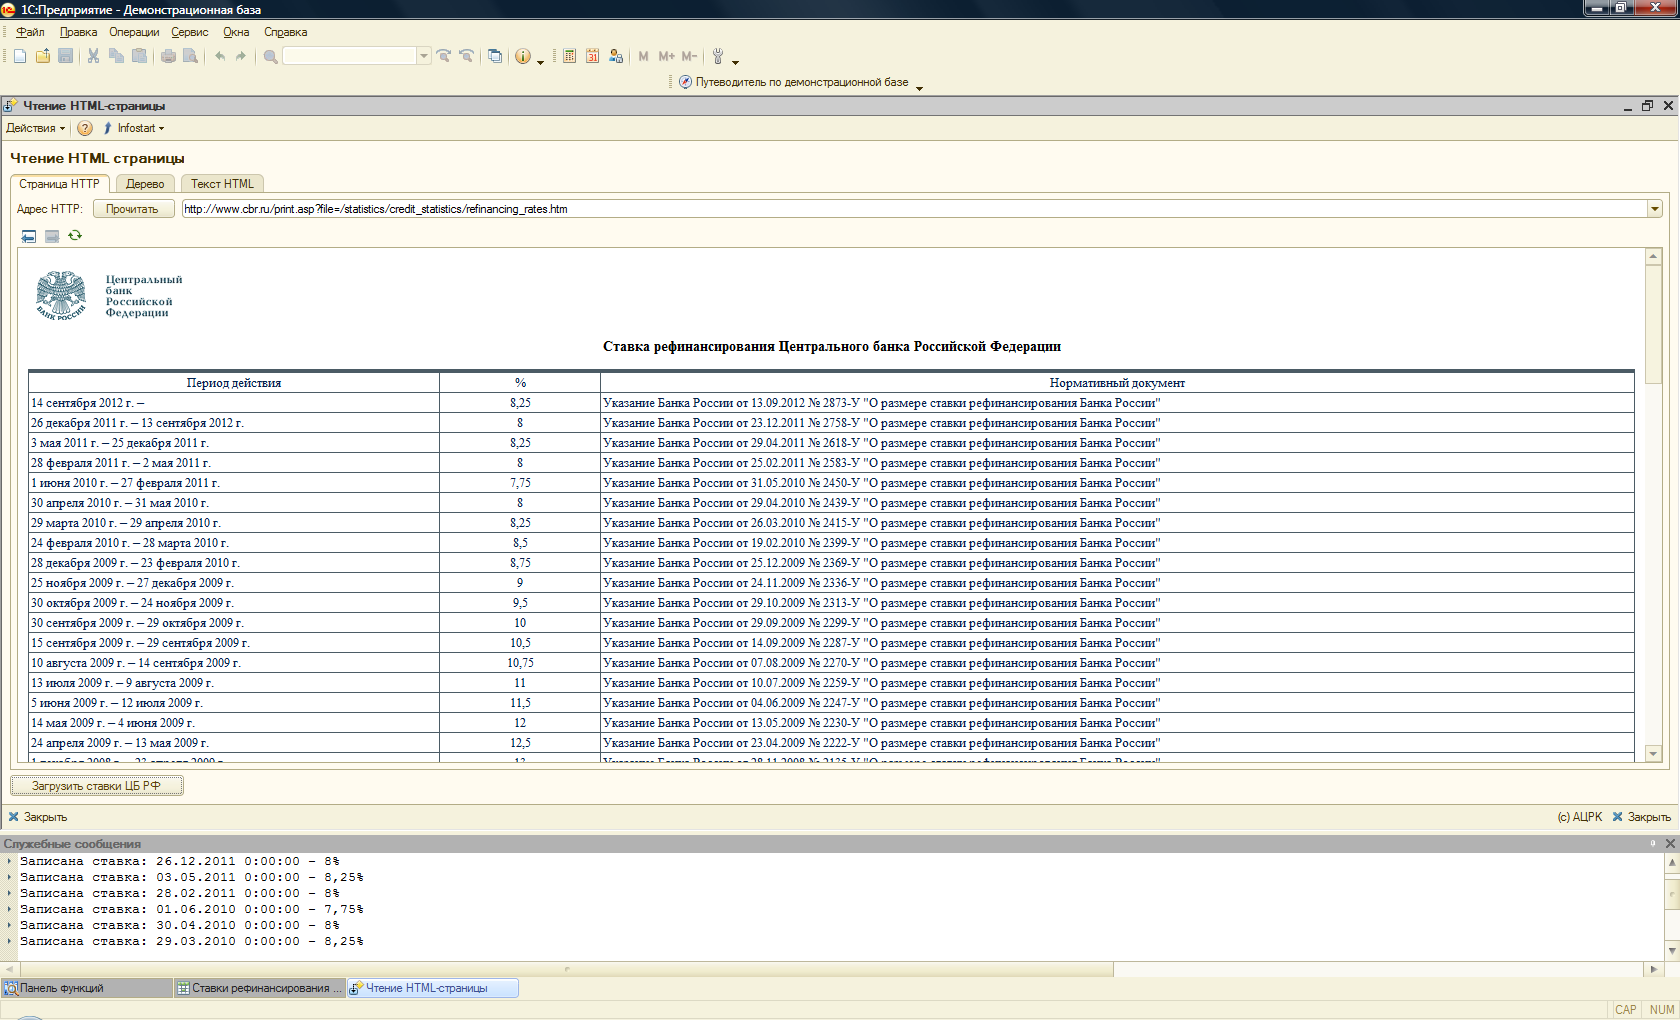This screenshot has width=1680, height=1020.
Task: Click the (с) АЦРК label
Action: tap(1580, 817)
